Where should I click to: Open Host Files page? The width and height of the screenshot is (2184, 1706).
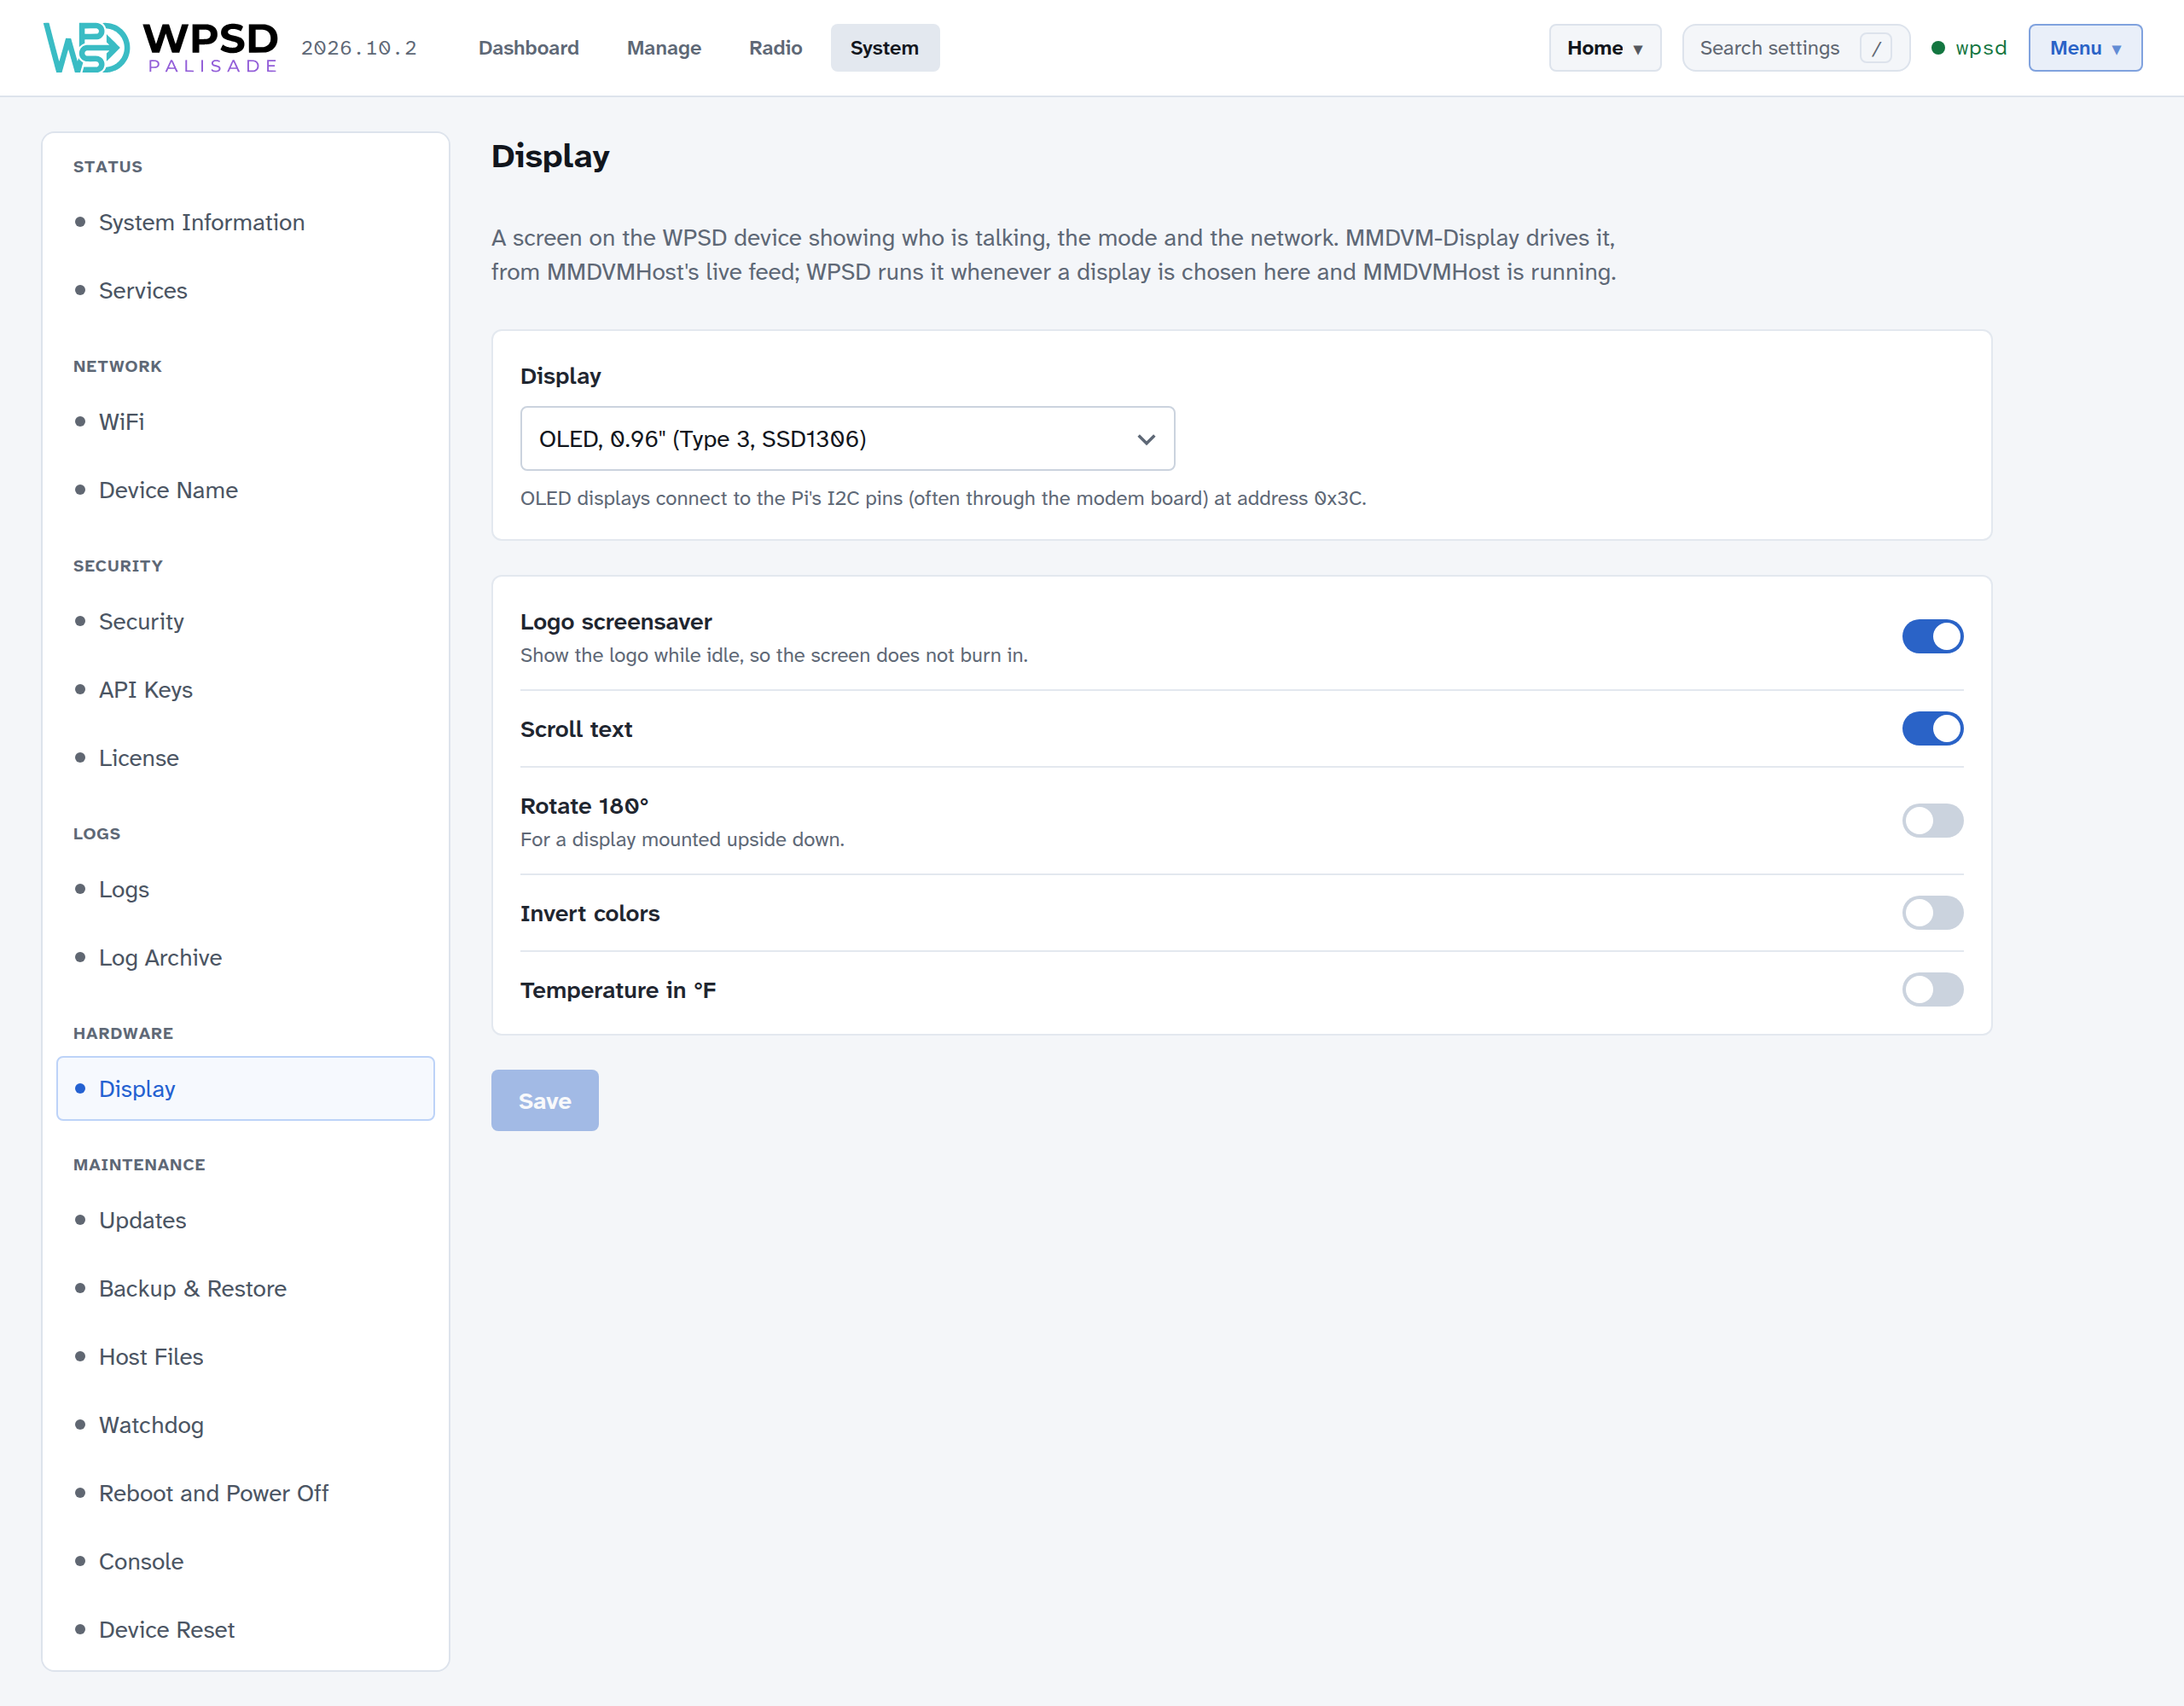click(245, 1357)
